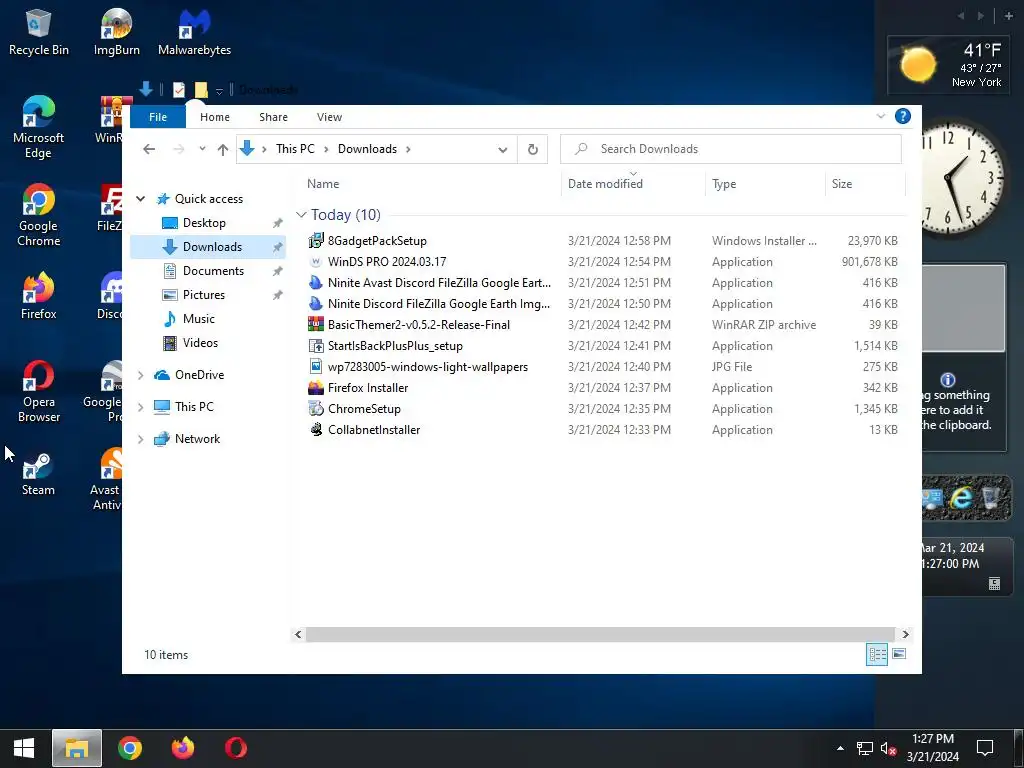The image size is (1024, 768).
Task: Select Google Chrome desktop shortcut
Action: coord(39,215)
